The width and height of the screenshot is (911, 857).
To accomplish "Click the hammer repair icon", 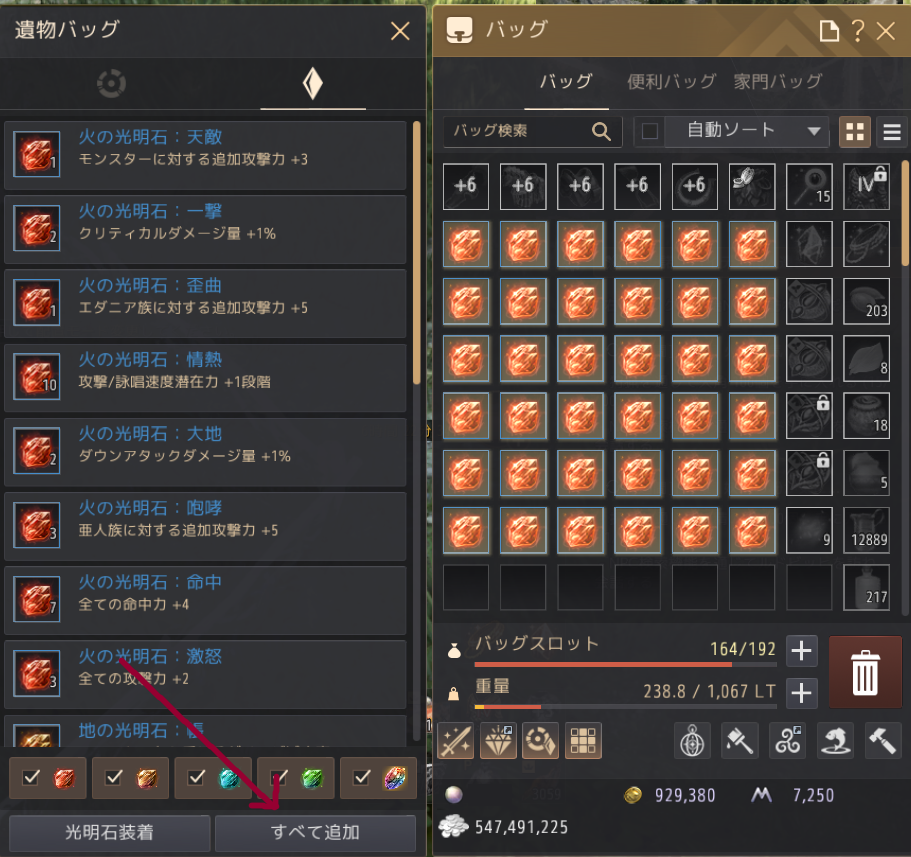I will [x=883, y=741].
